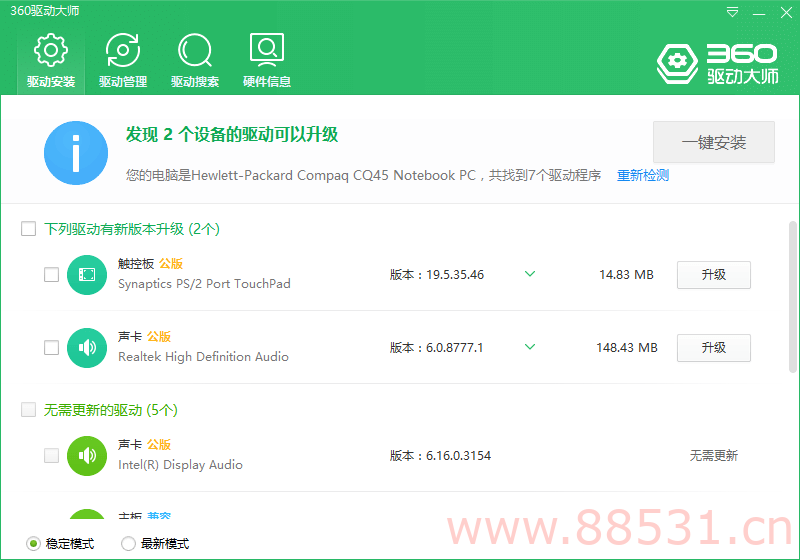The width and height of the screenshot is (800, 560).
Task: Click 升级 for Realtek High Definition Audio
Action: point(714,348)
